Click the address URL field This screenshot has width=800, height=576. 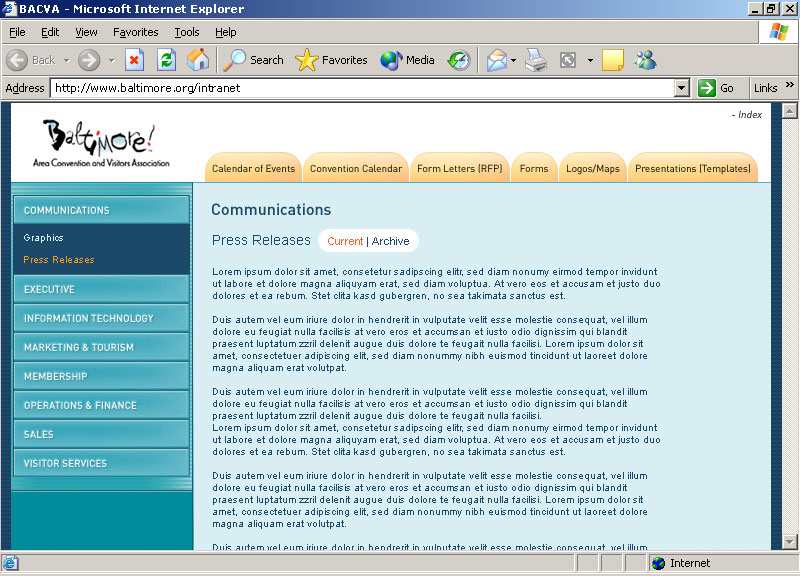coord(360,88)
